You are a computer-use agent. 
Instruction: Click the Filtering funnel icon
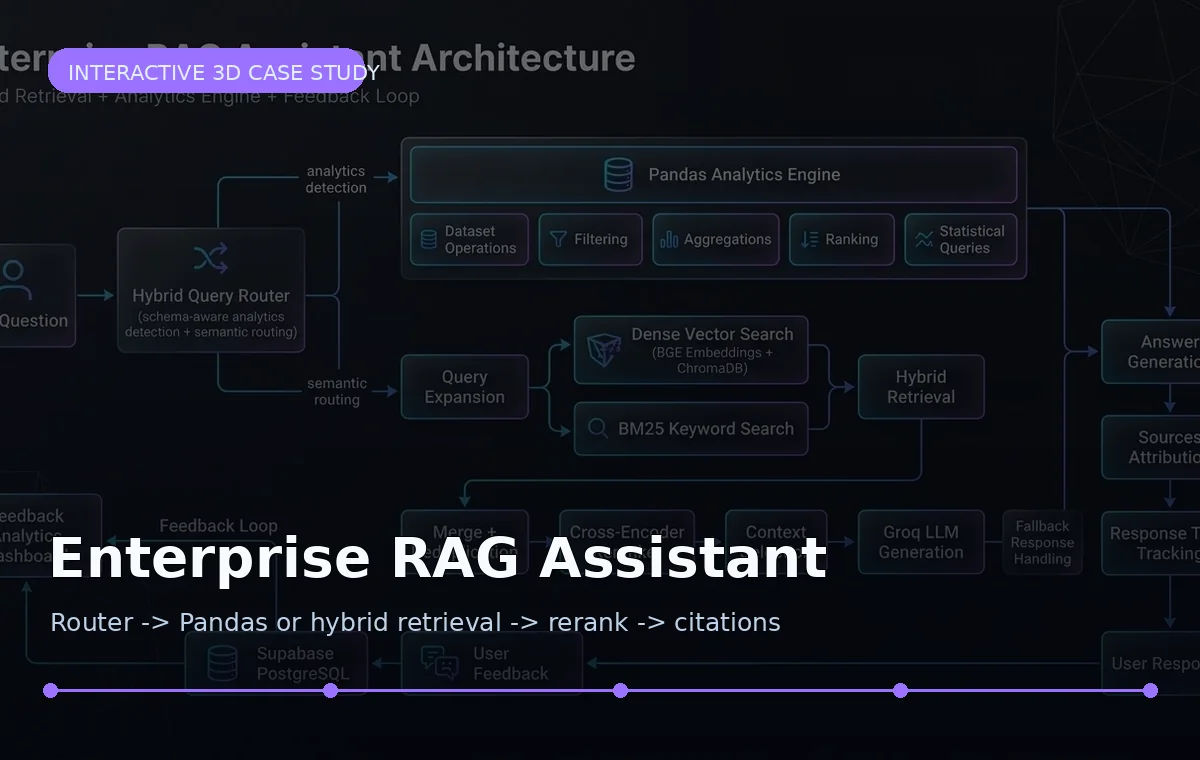coord(558,240)
